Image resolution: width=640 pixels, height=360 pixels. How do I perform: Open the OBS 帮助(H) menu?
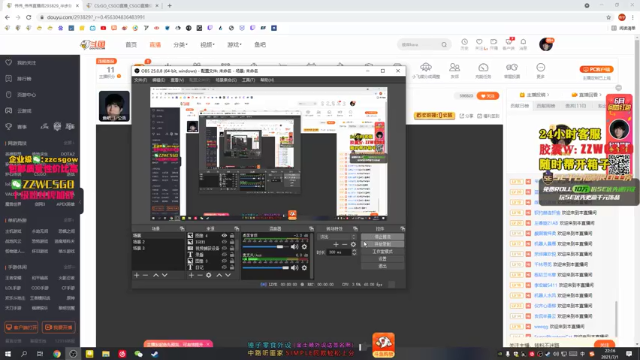267,80
